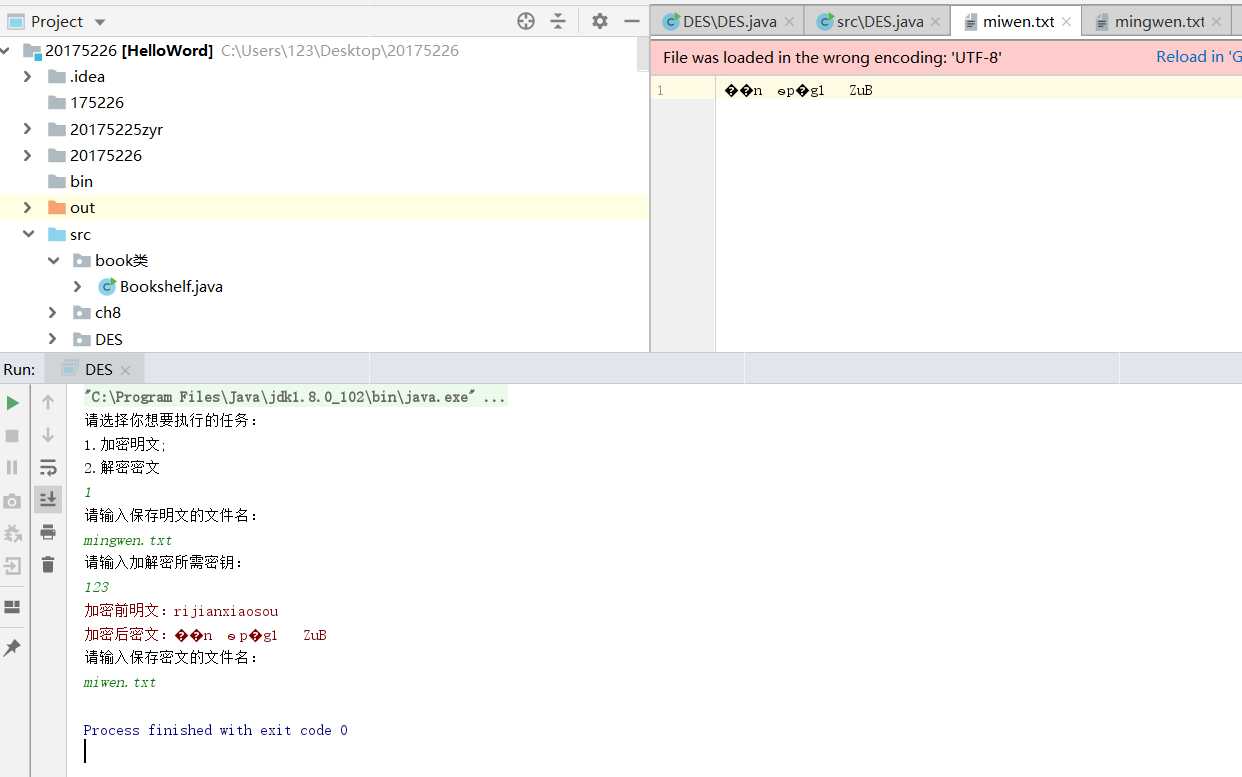
Task: Click the Restore Layout icon in Run sidebar
Action: (x=12, y=533)
